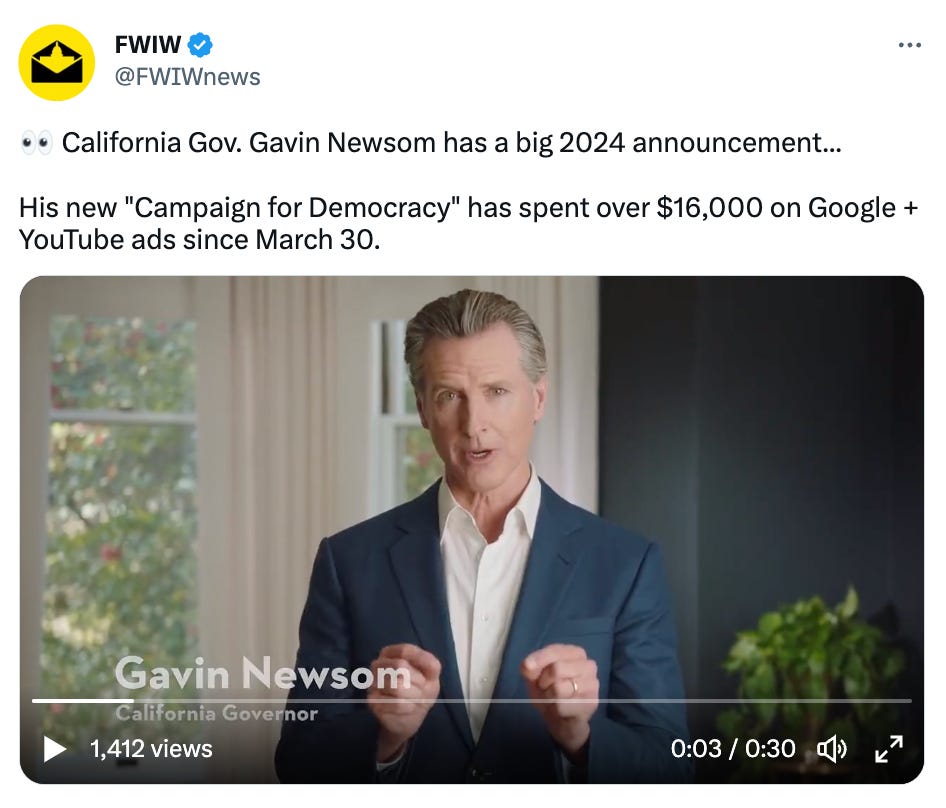Click the 0:03 / 0:30 time display
Screen dimensions: 946x808
pyautogui.click(x=733, y=749)
